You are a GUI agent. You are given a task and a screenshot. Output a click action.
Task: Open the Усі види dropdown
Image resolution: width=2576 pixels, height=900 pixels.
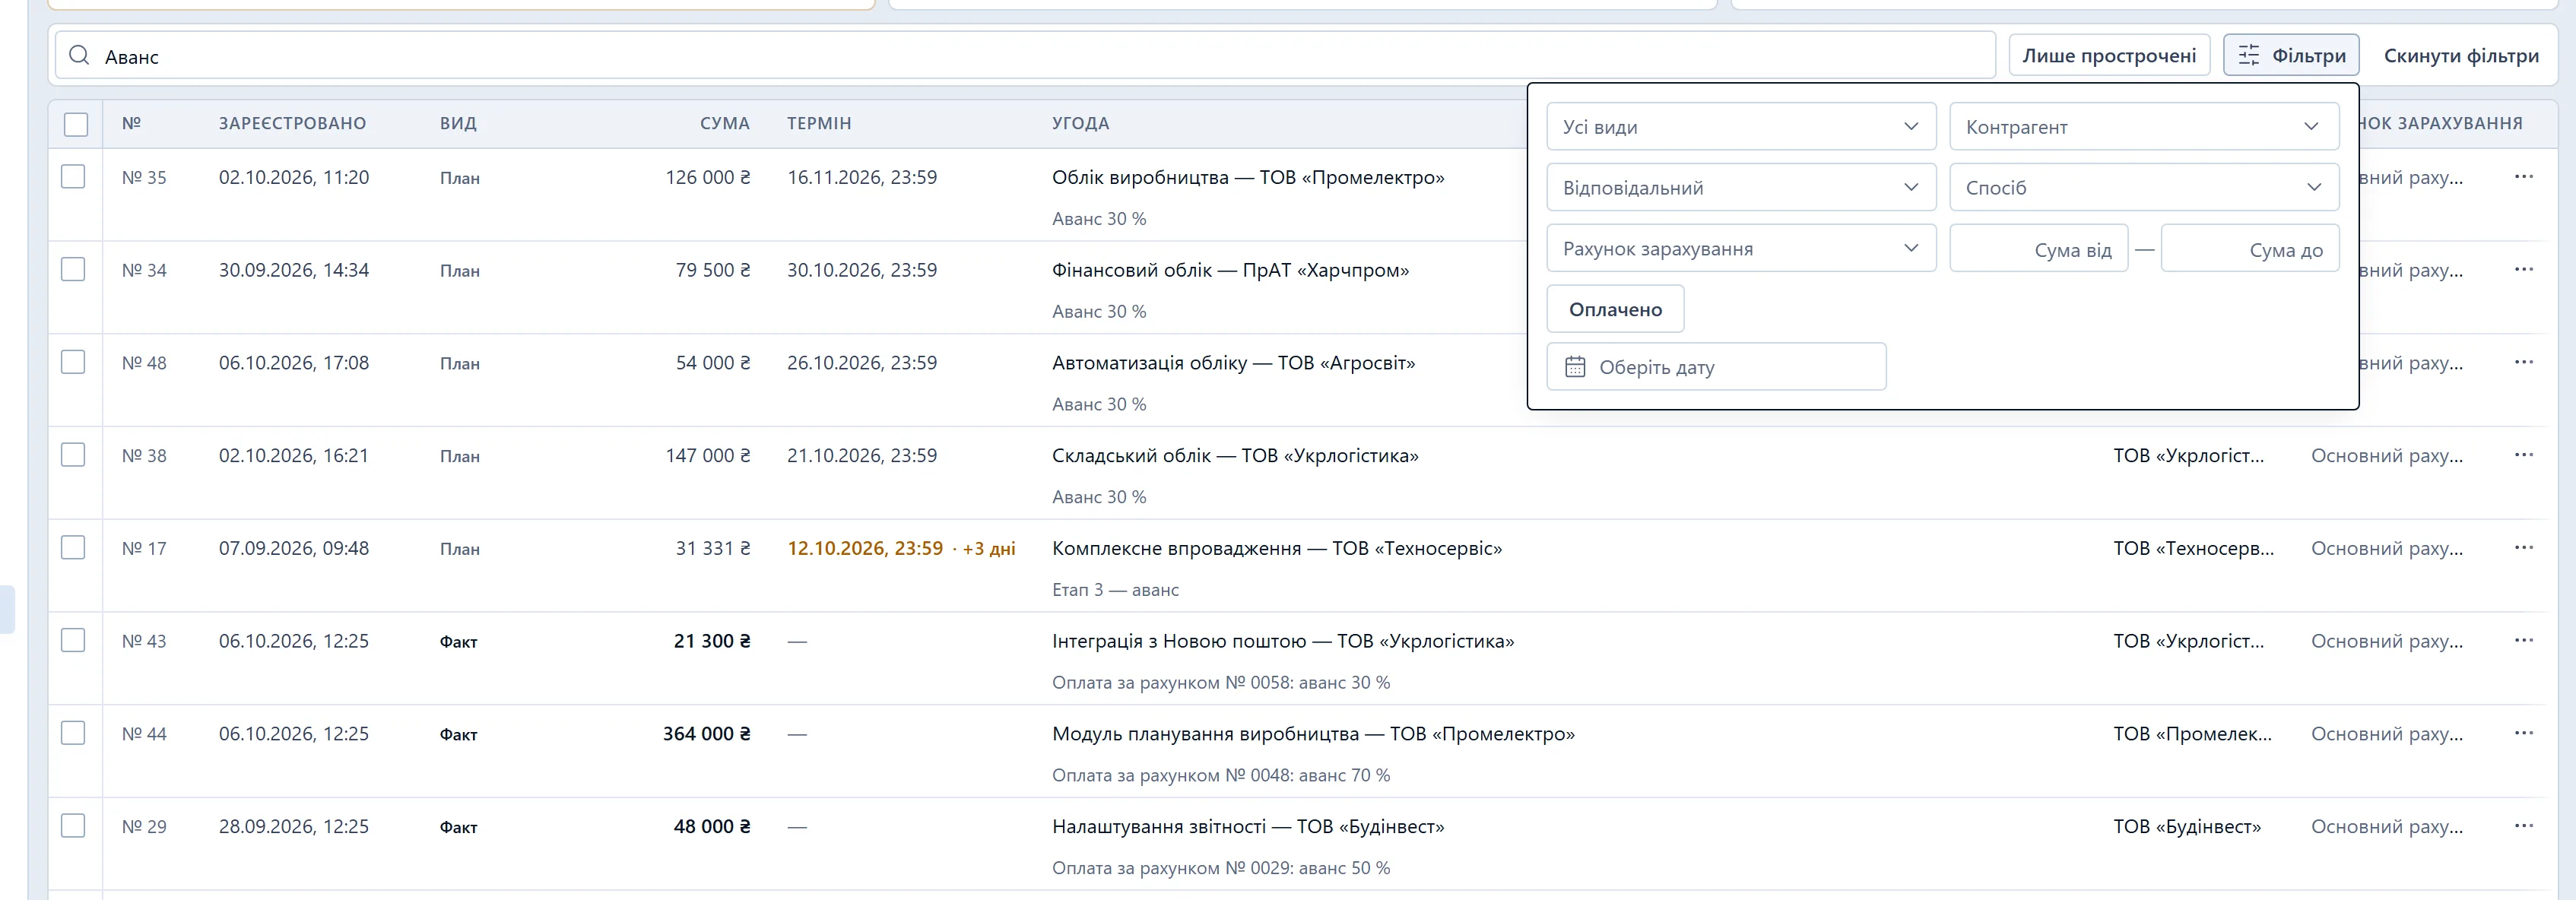(1741, 127)
